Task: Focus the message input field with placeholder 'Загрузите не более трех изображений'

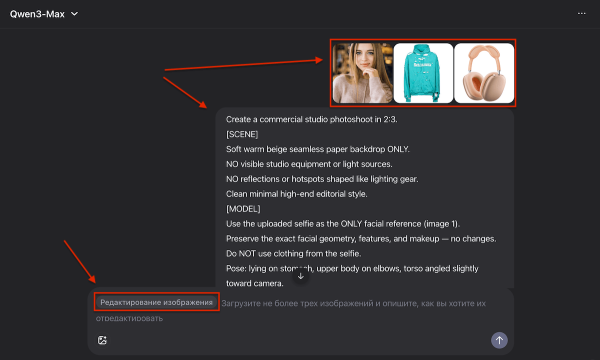Action: pos(300,311)
